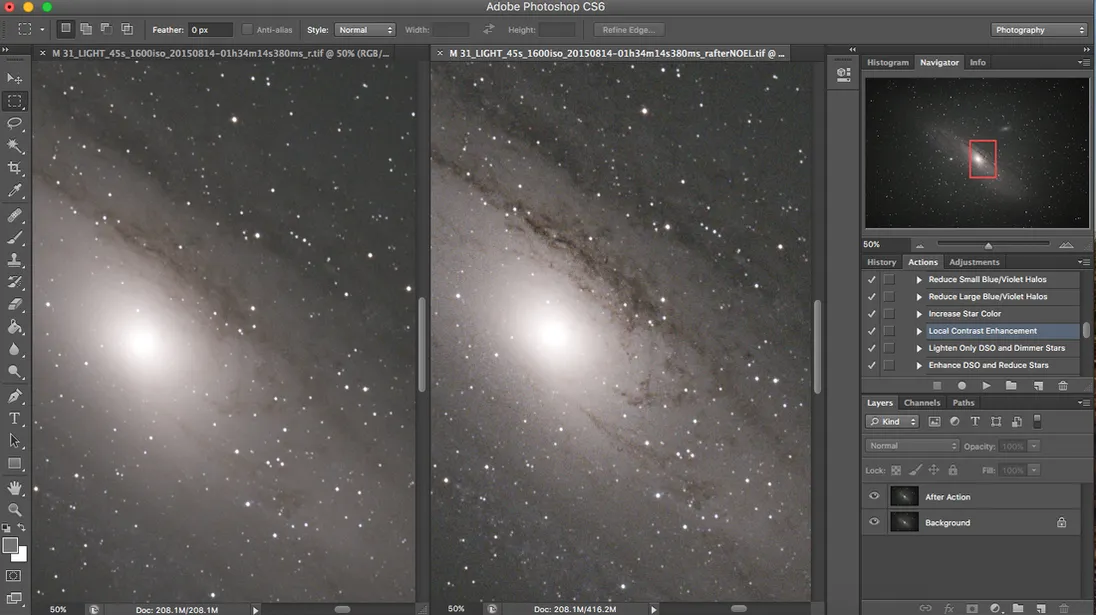This screenshot has height=615, width=1096.
Task: Toggle Quick Mask mode
Action: pyautogui.click(x=14, y=576)
